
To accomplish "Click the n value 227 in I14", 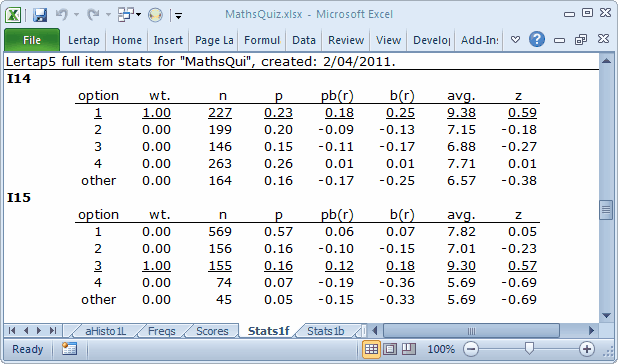I will point(220,113).
